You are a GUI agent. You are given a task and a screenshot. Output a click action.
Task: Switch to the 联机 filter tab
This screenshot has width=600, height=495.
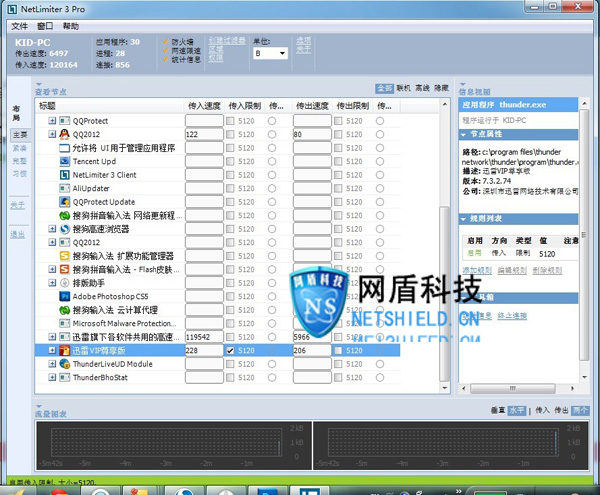(403, 88)
